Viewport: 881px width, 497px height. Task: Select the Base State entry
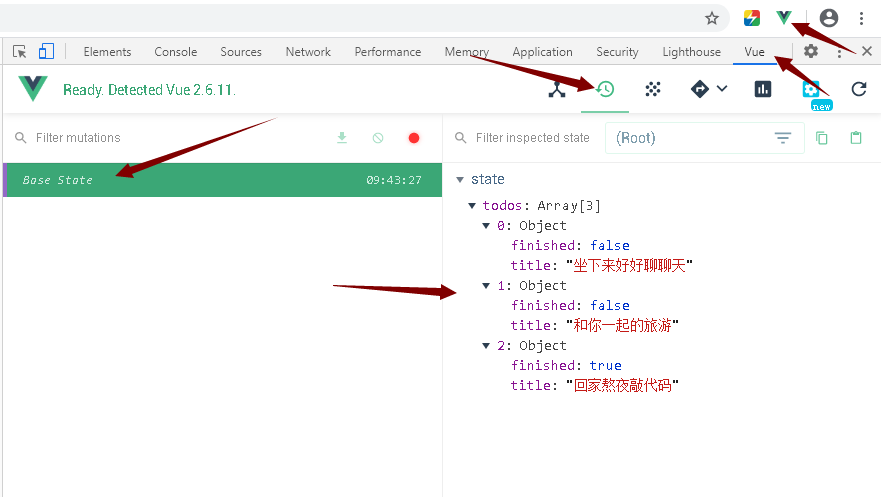[222, 180]
